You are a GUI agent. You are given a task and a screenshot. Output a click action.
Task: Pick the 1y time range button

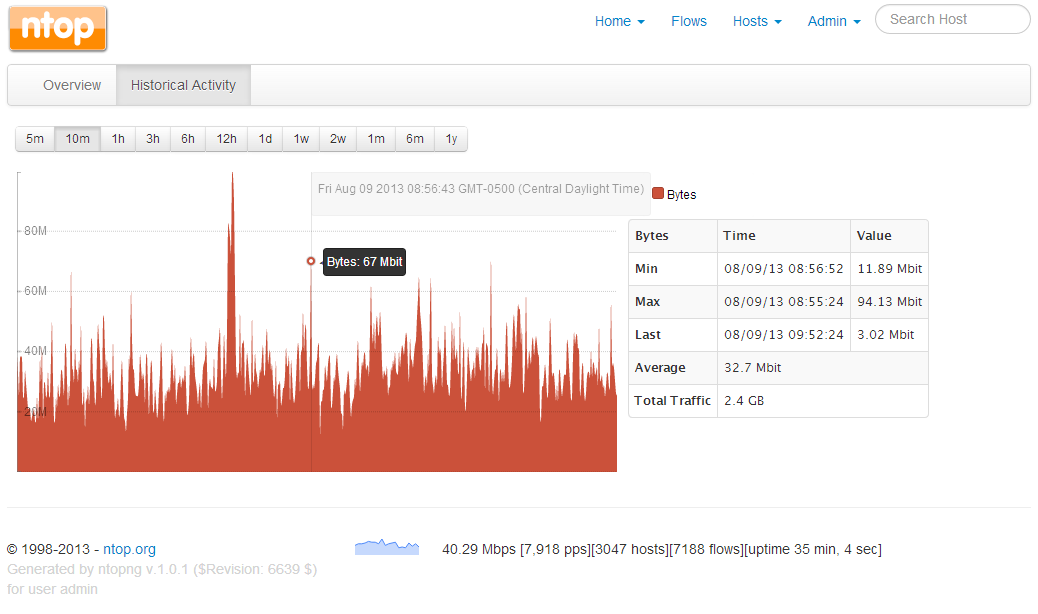coord(451,139)
